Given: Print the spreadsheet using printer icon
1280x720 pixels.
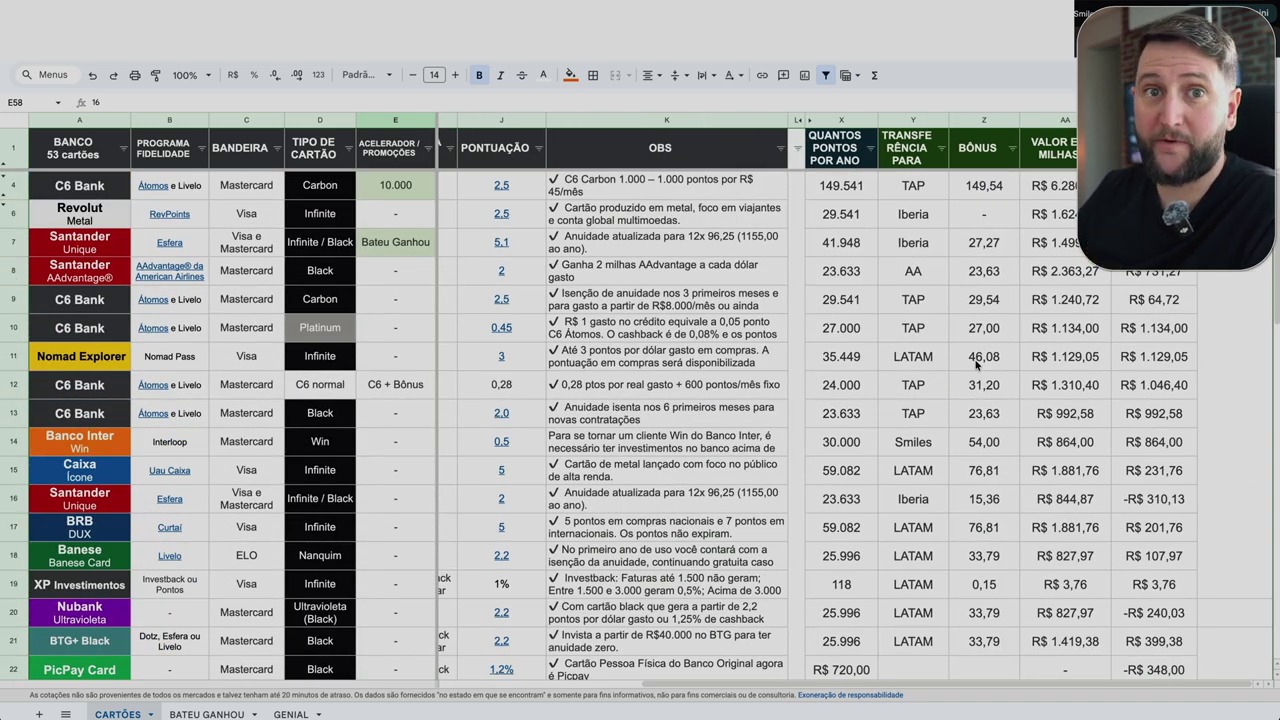Looking at the screenshot, I should coord(135,75).
